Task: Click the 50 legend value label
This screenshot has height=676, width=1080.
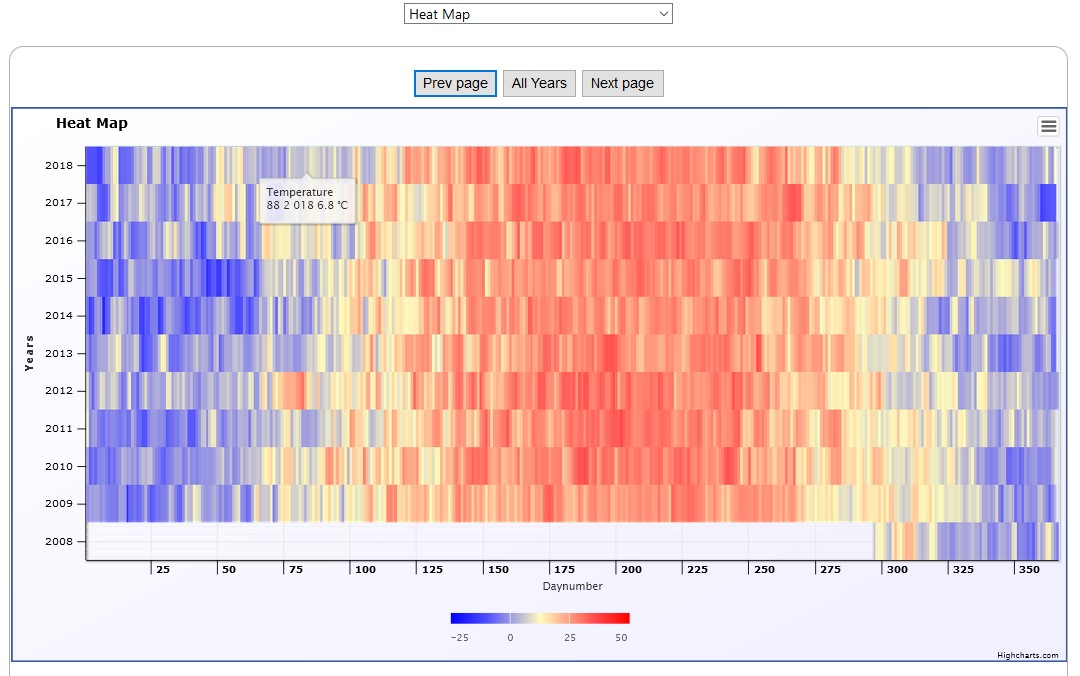Action: coord(621,637)
